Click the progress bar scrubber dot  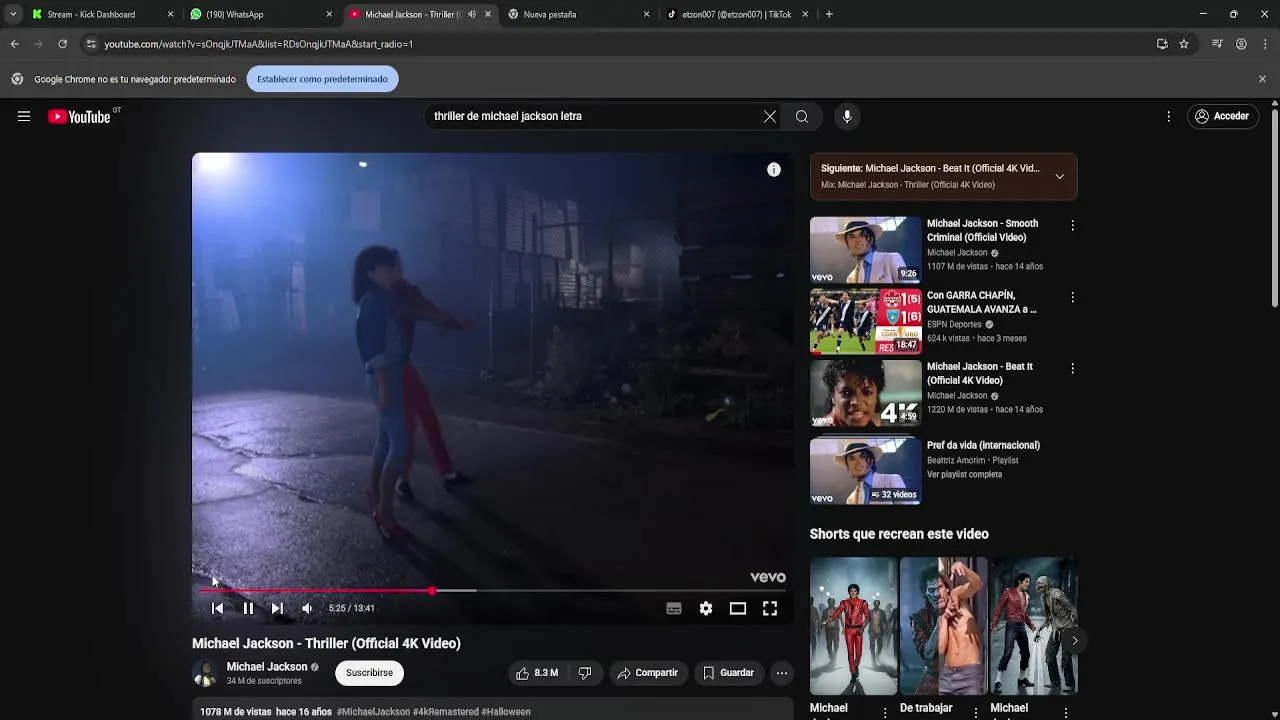click(433, 591)
